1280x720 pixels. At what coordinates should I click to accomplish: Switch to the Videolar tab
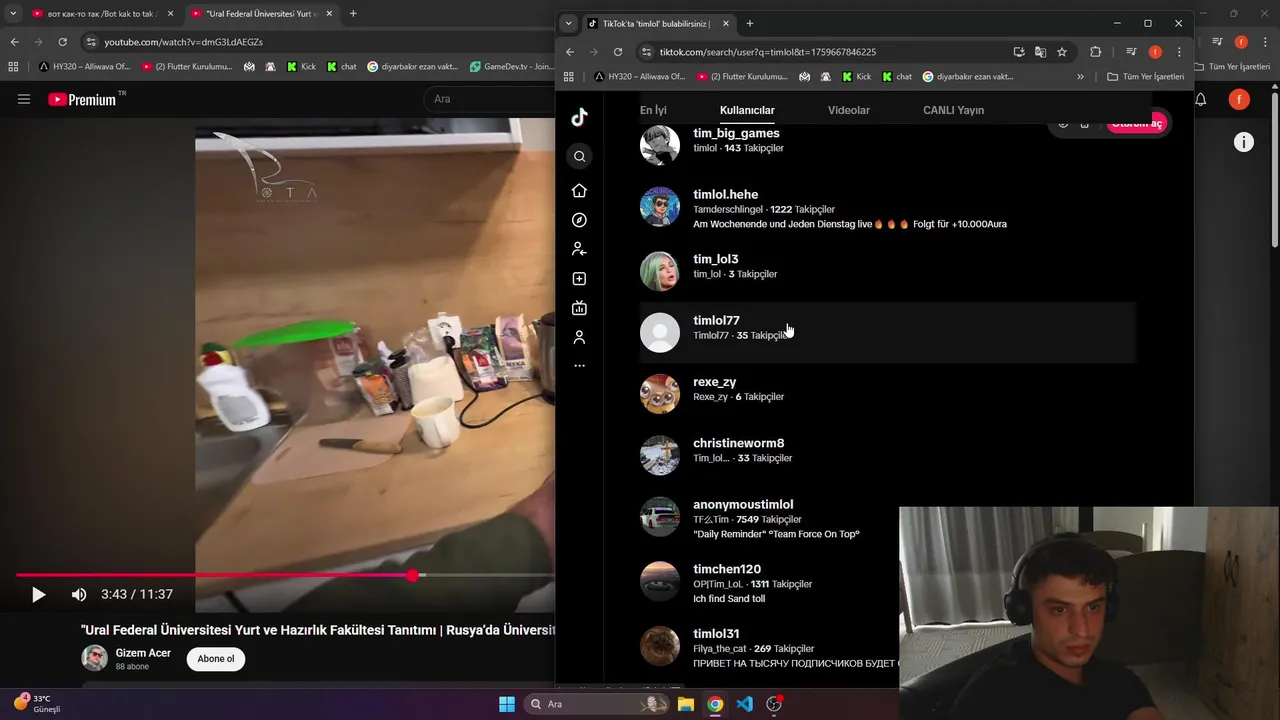click(849, 110)
